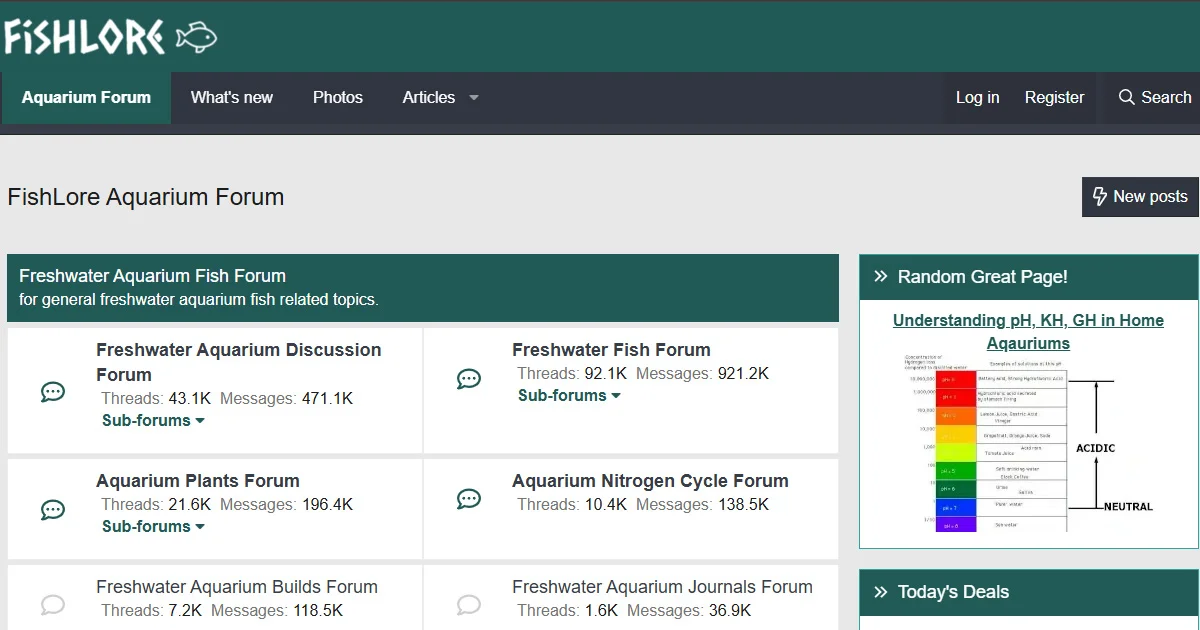
Task: Click the grey speech bubble icon for Freshwater Aquarium Builds Forum
Action: click(x=53, y=604)
